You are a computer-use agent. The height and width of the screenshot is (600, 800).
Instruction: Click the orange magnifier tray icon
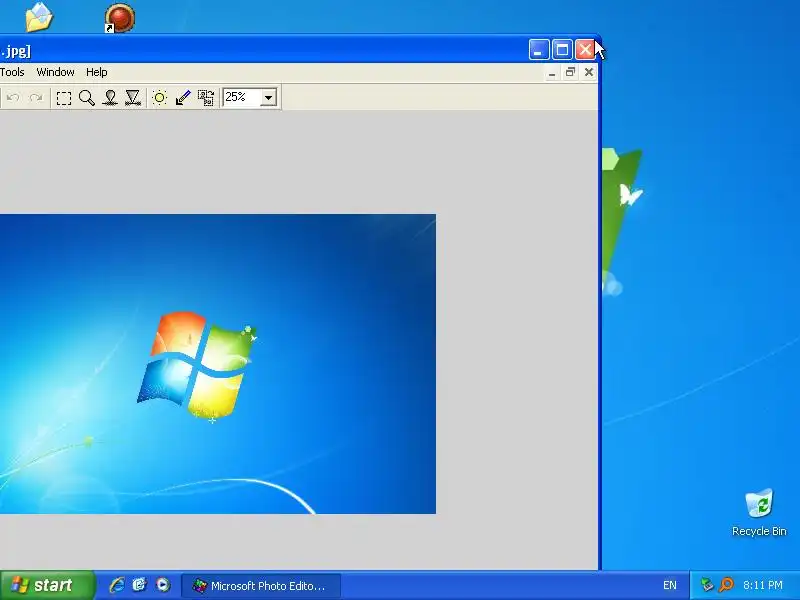coord(726,585)
